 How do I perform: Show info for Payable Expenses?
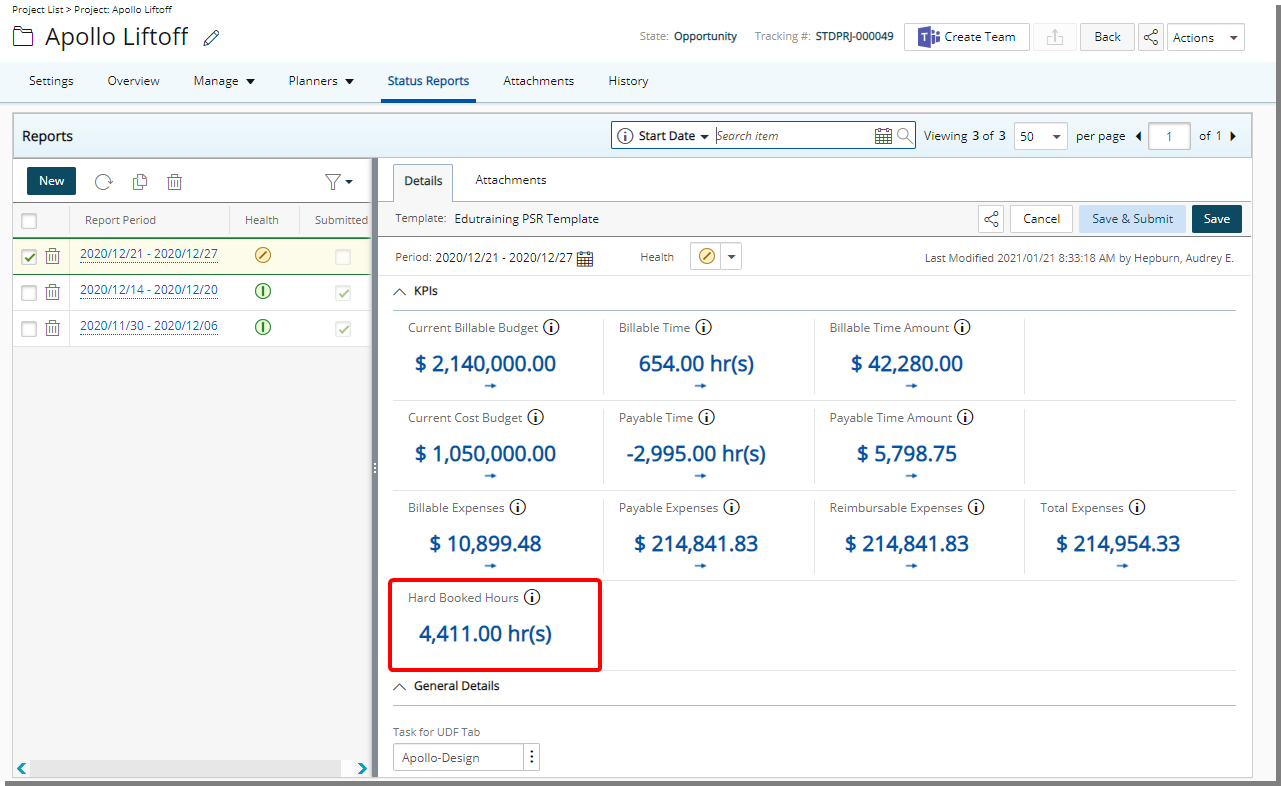click(x=731, y=507)
